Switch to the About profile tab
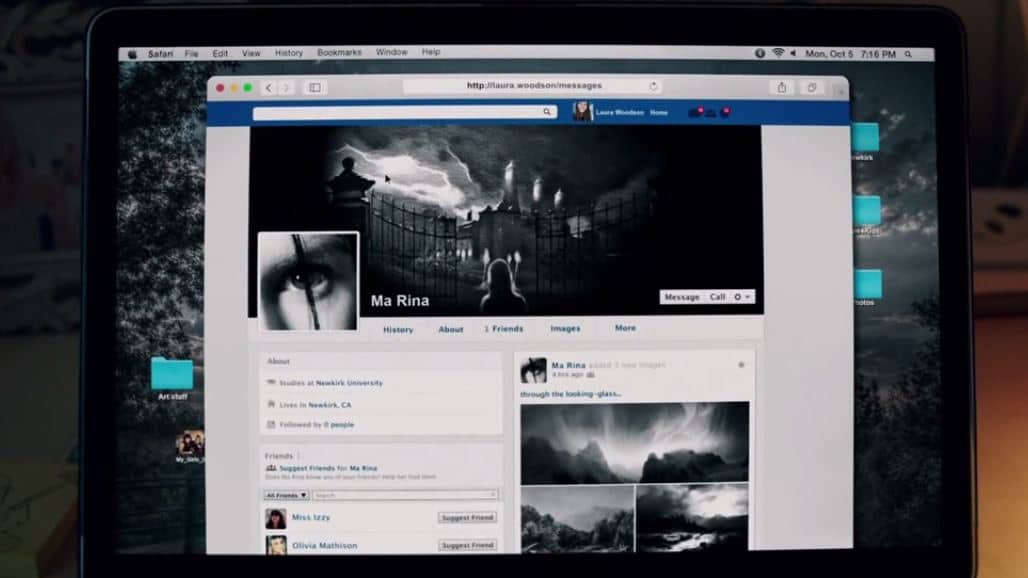Screen dimensions: 1028x578 [x=450, y=330]
